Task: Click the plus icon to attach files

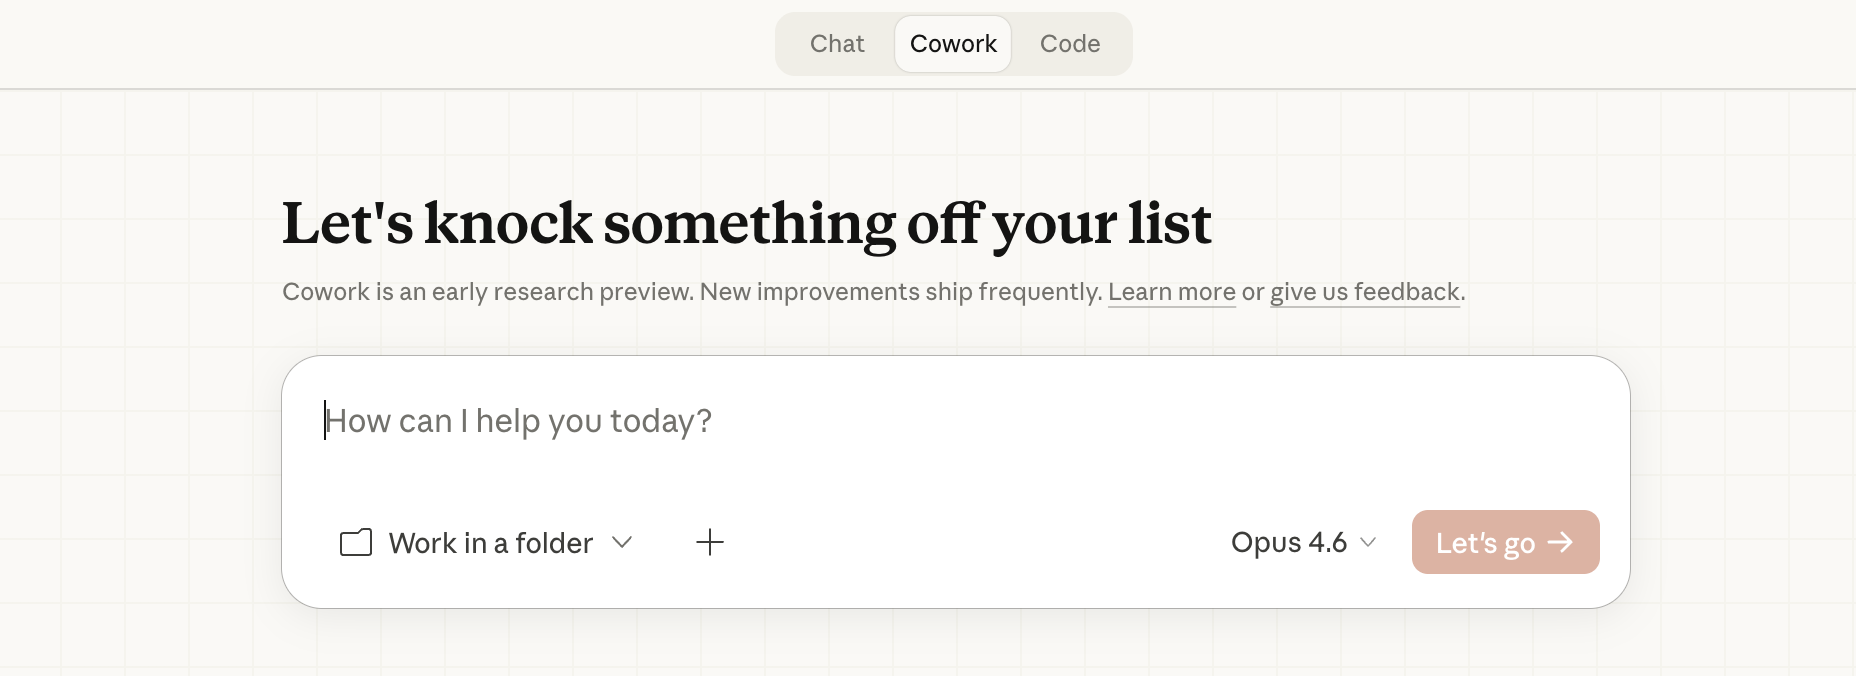Action: tap(710, 542)
